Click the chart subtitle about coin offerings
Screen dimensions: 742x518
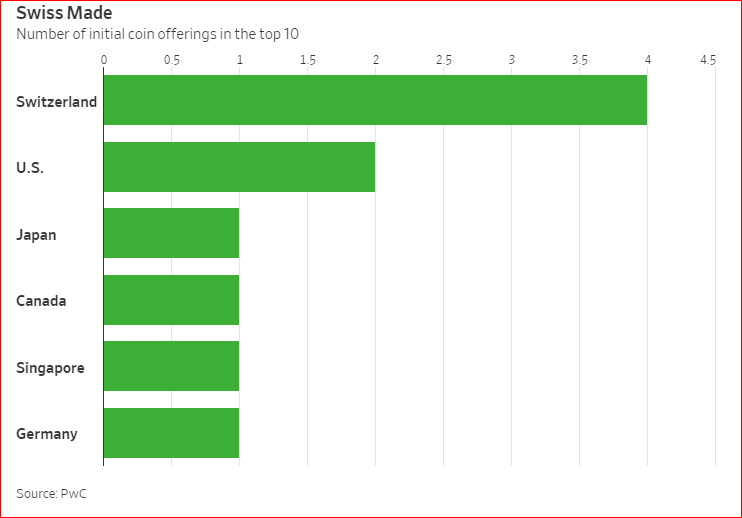point(157,34)
